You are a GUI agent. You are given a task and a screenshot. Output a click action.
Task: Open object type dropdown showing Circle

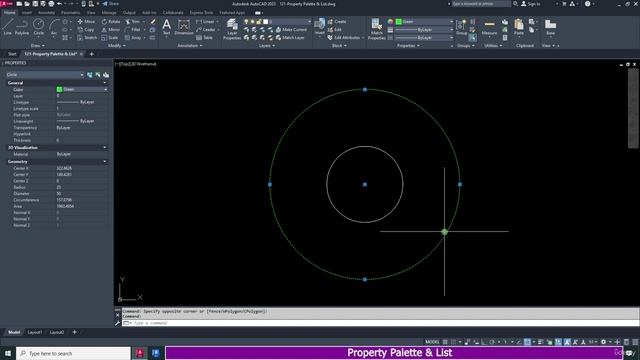pos(45,75)
